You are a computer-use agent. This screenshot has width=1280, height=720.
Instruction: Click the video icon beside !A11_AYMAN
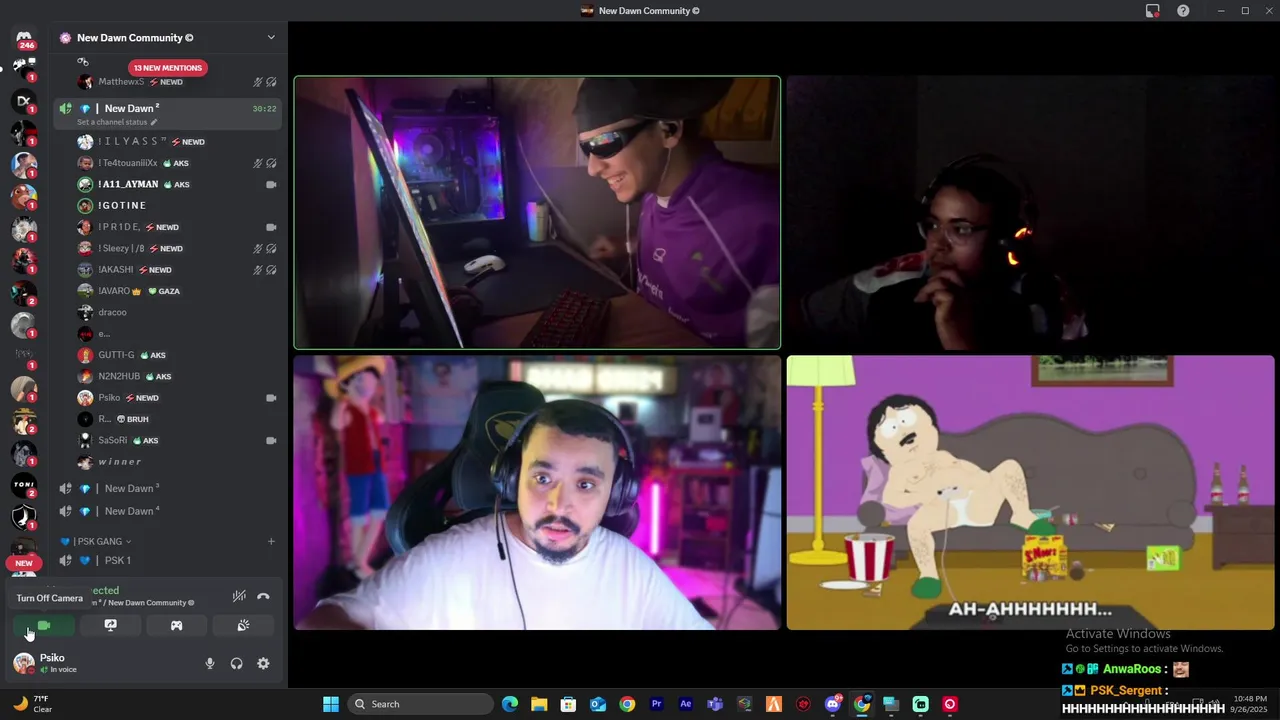(271, 184)
